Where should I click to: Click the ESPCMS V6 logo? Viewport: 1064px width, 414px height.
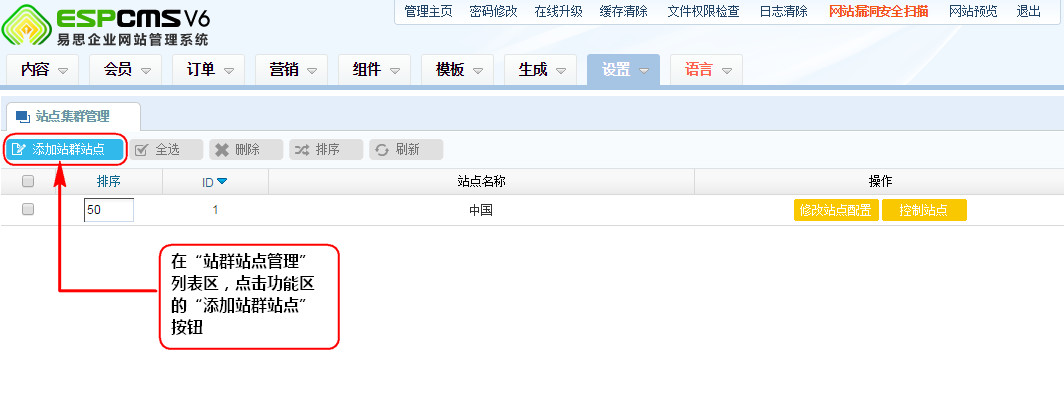tap(105, 25)
